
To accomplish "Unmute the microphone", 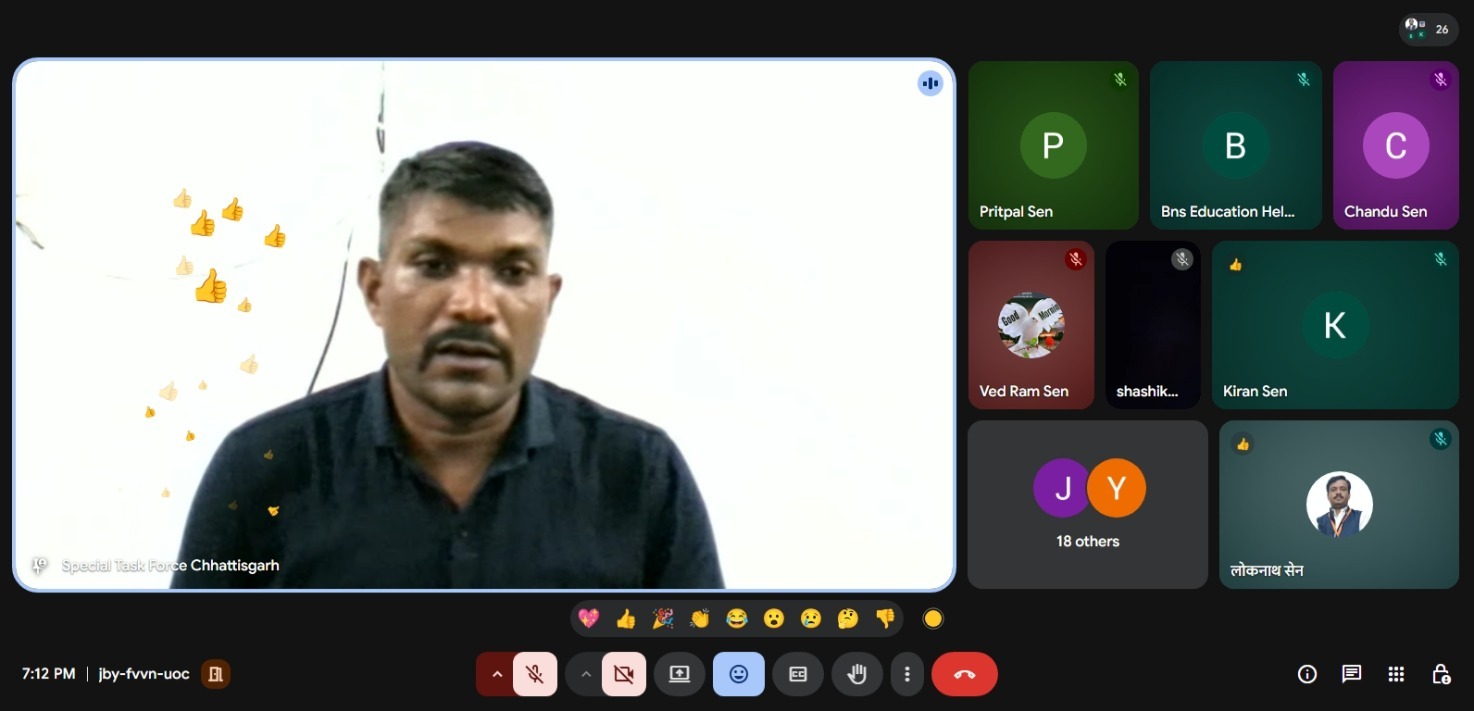I will [535, 674].
